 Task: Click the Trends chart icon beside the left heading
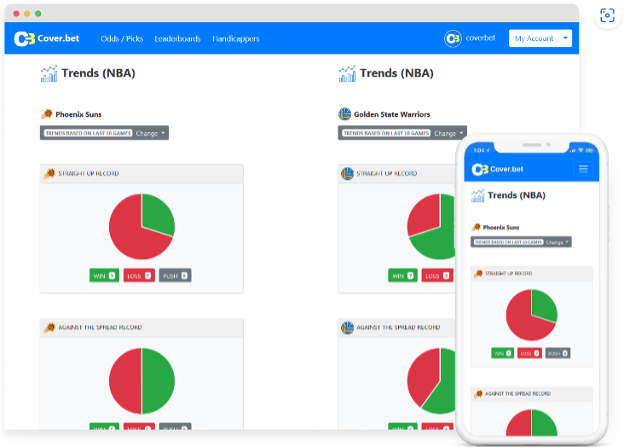pos(49,74)
